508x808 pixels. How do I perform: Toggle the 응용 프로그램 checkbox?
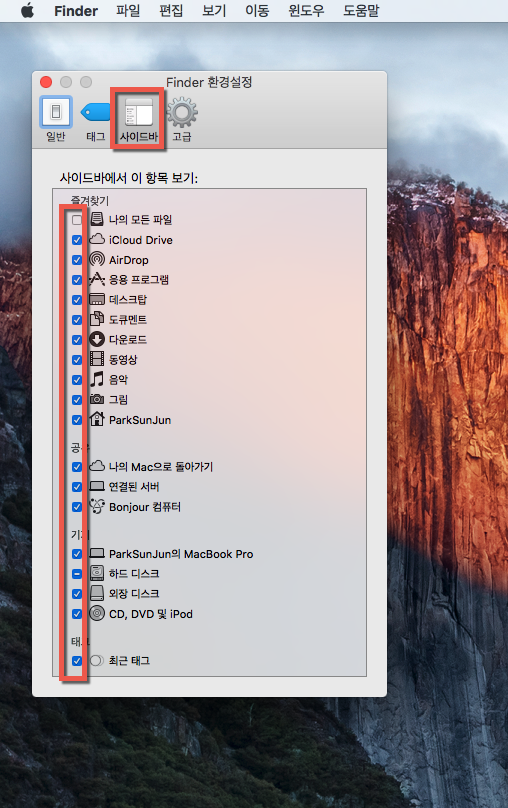(x=77, y=280)
